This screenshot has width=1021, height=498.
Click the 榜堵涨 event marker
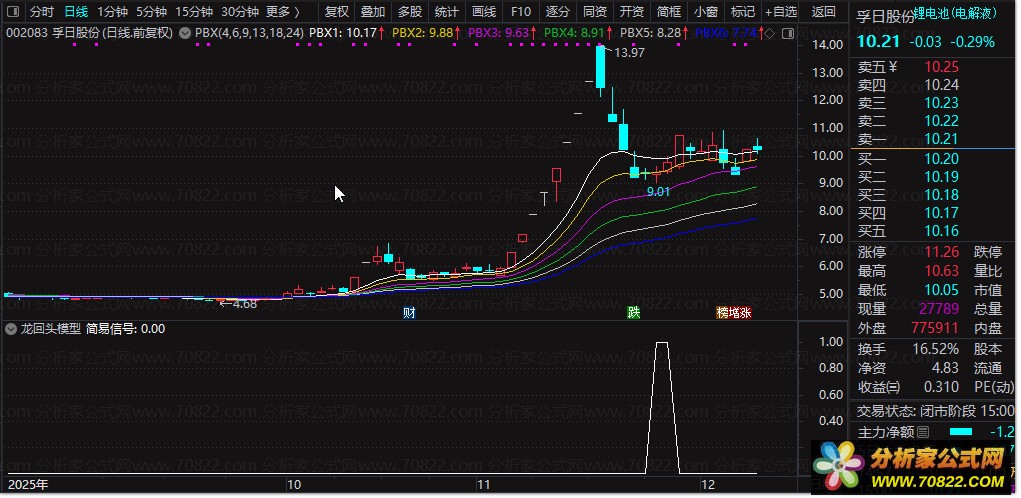[734, 313]
